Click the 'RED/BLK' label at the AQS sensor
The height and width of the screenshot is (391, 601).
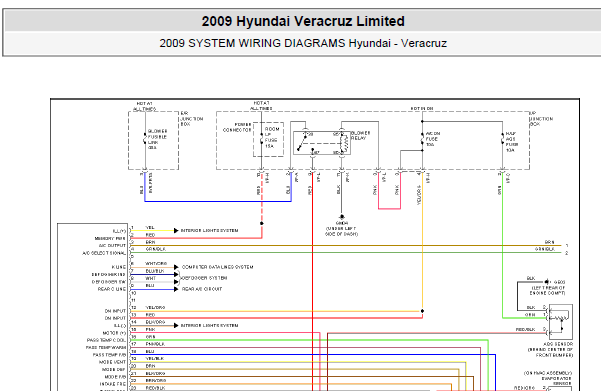(x=525, y=329)
